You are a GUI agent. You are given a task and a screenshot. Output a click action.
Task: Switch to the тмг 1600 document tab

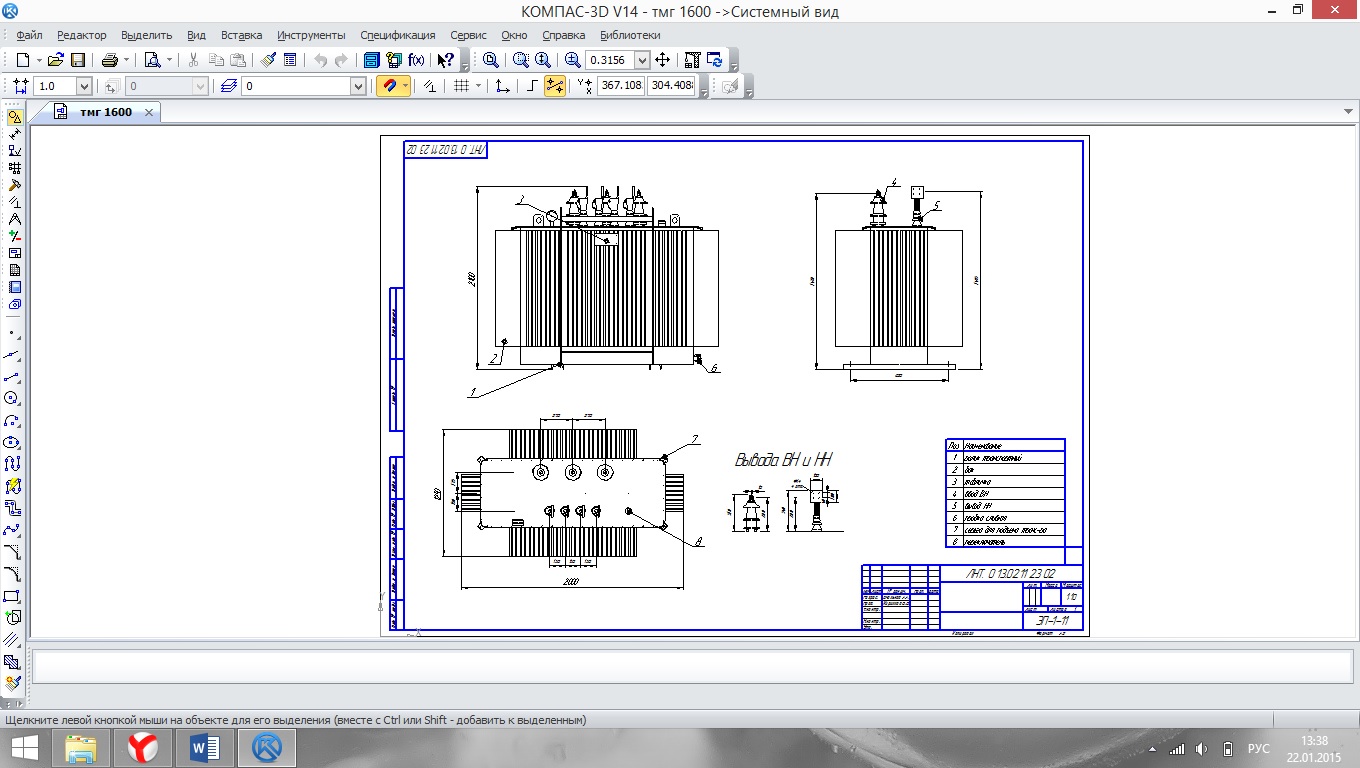point(105,112)
